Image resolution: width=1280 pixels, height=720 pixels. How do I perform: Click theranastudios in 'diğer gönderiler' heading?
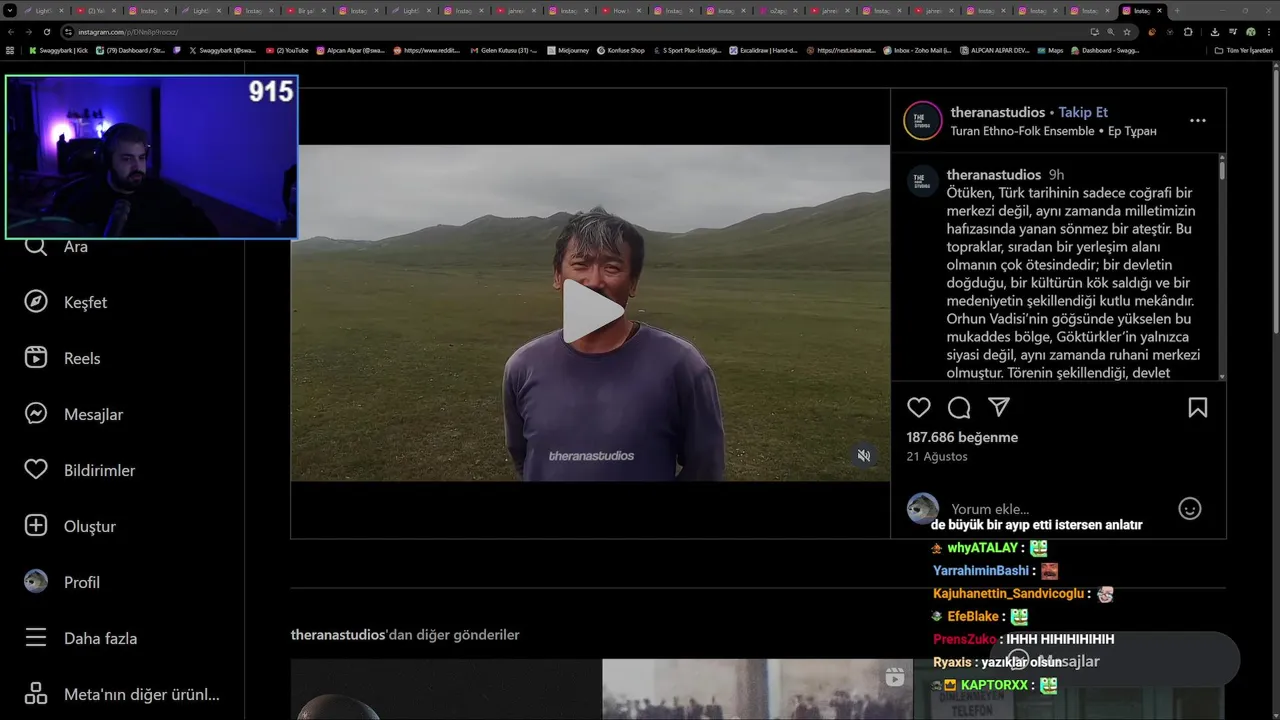click(338, 635)
